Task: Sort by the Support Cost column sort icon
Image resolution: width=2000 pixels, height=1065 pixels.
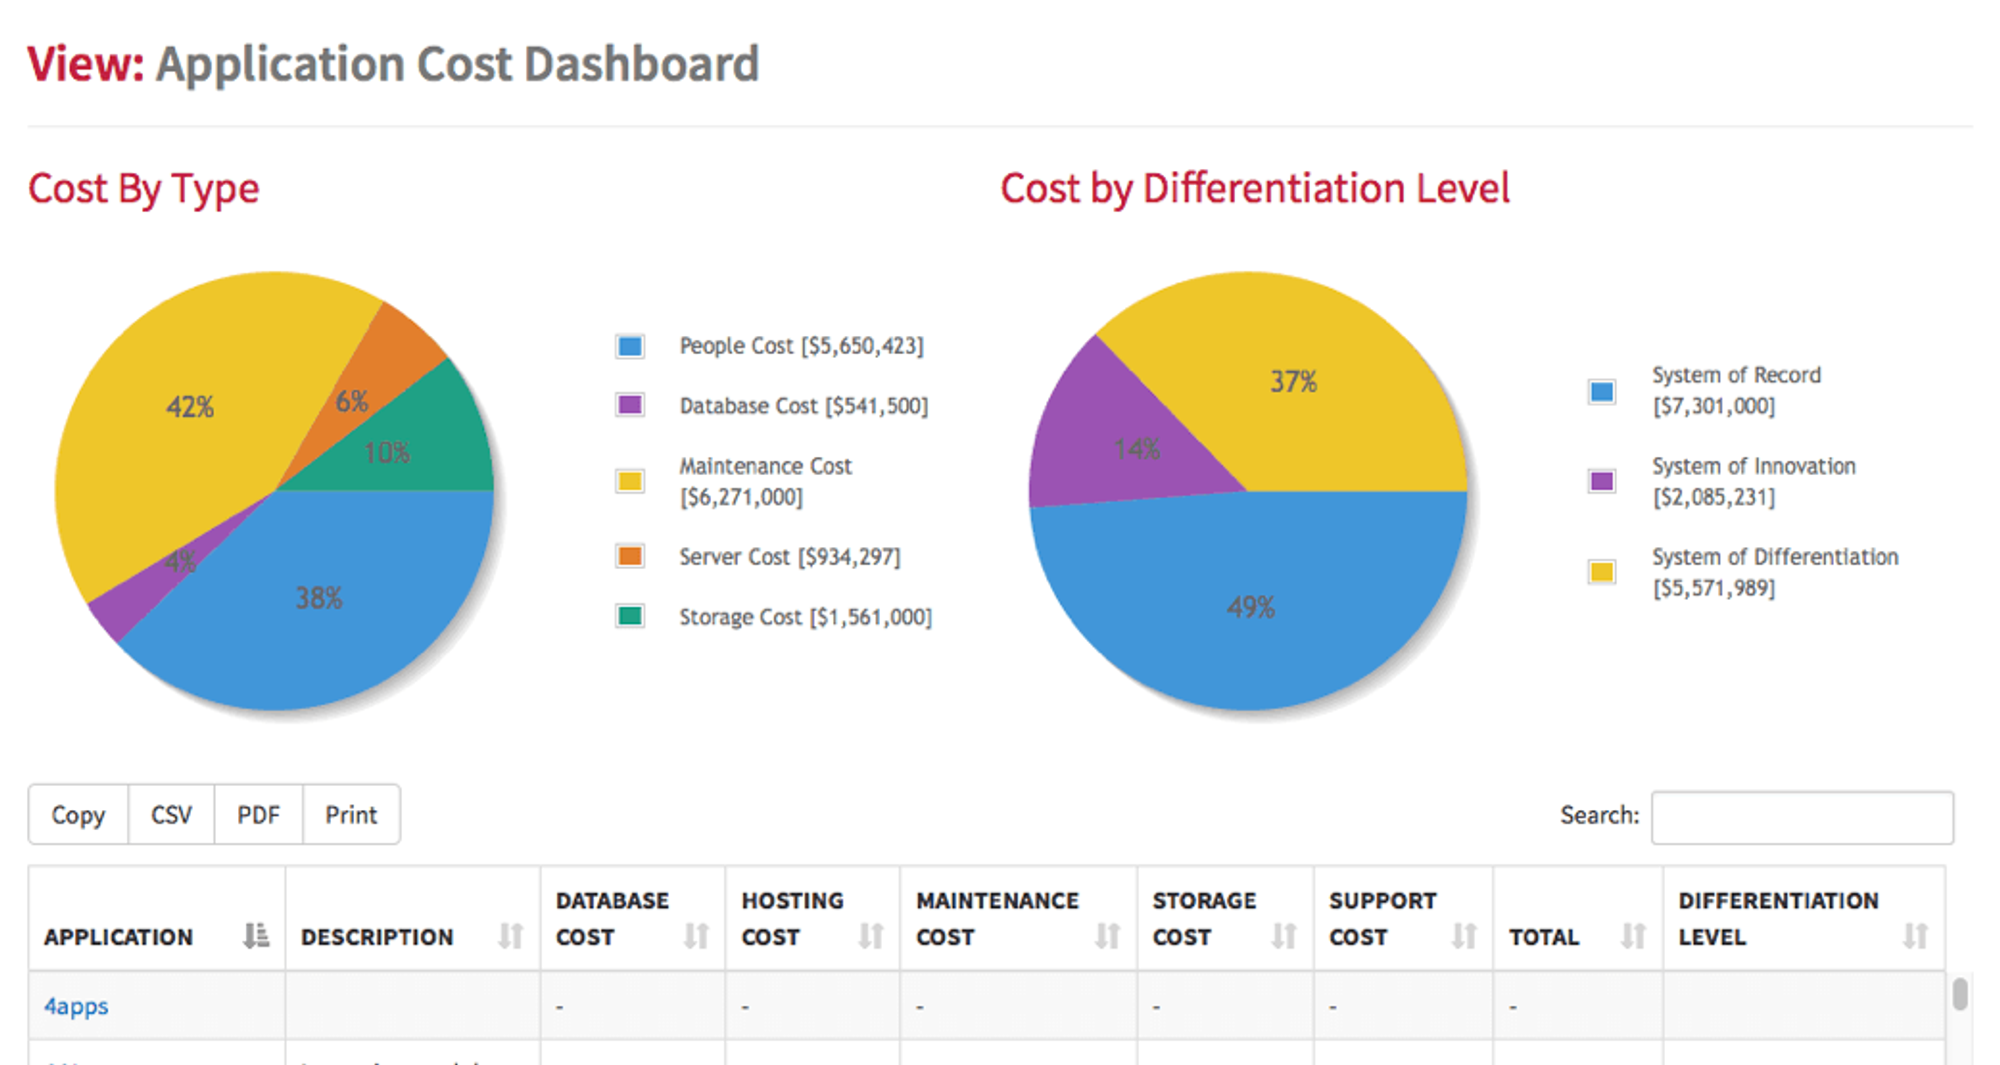Action: 1464,936
